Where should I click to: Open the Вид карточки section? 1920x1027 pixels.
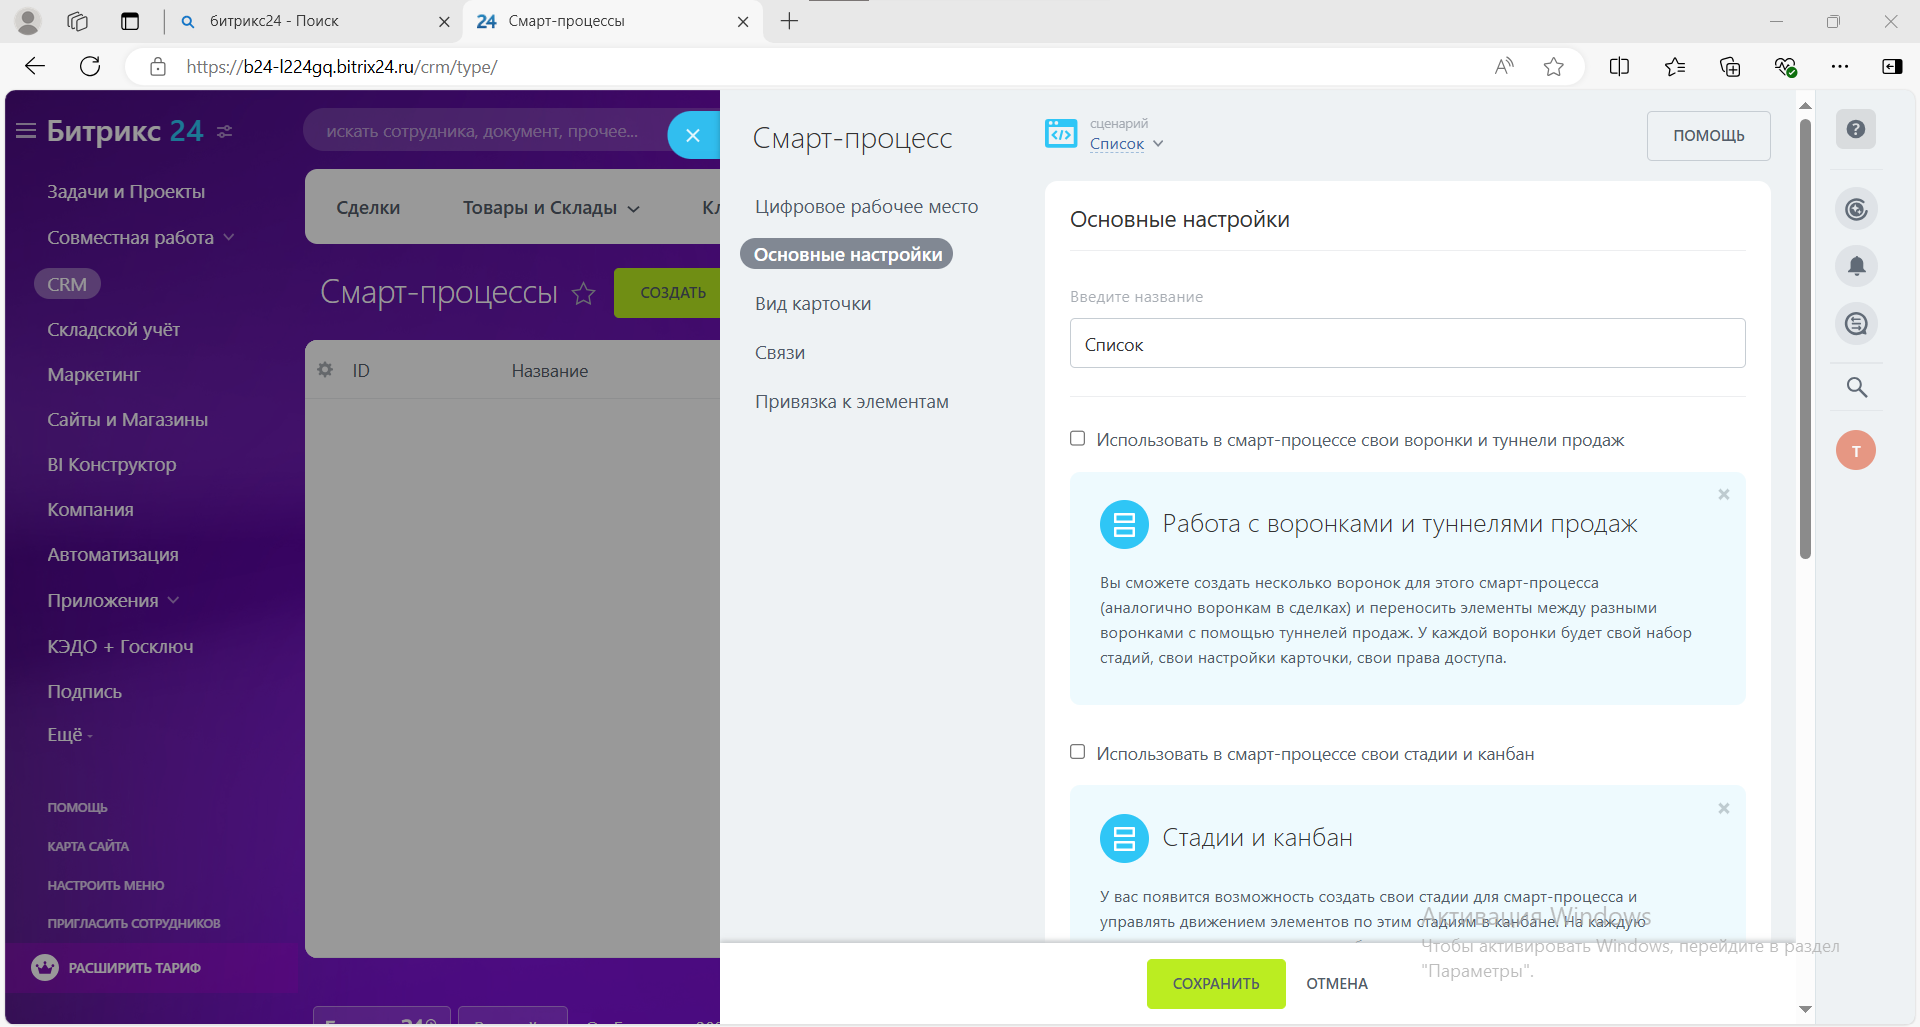point(812,303)
